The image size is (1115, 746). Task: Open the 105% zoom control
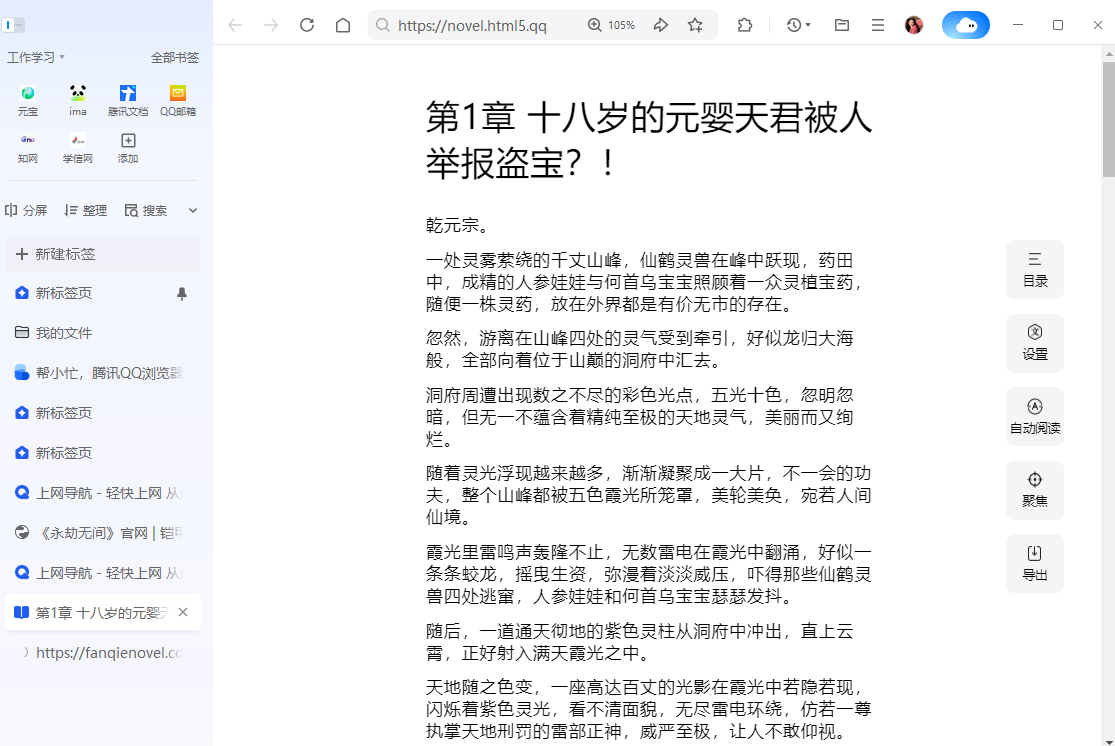611,25
